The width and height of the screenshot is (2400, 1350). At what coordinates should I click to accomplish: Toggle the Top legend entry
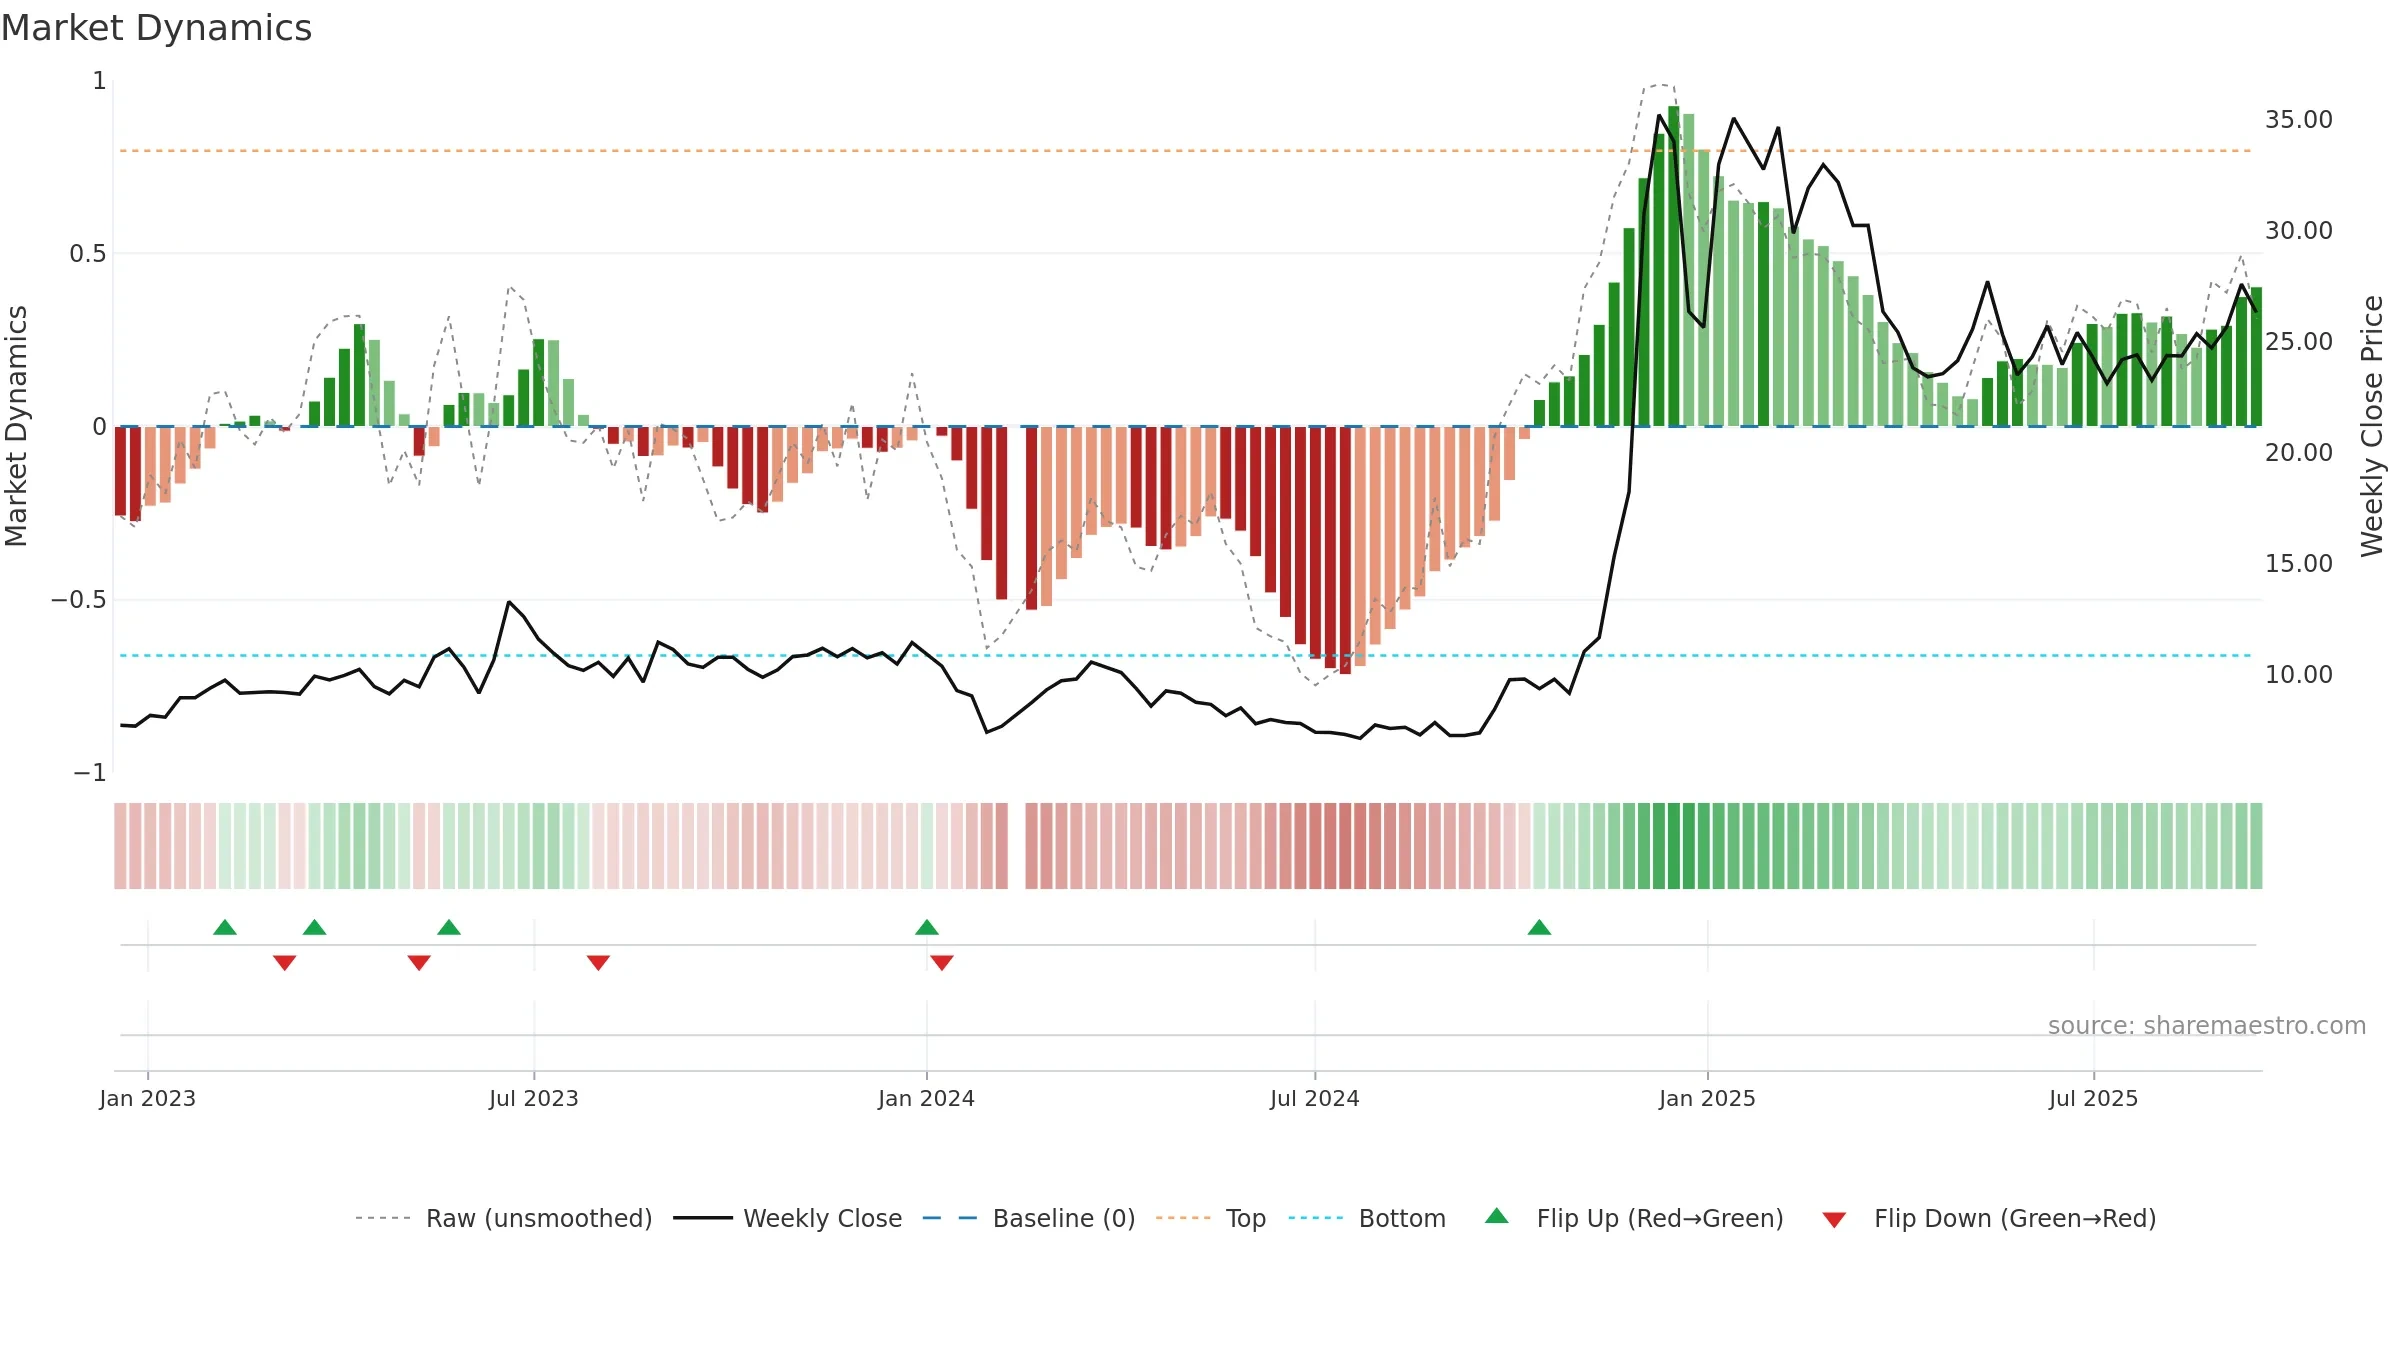[x=1211, y=1218]
